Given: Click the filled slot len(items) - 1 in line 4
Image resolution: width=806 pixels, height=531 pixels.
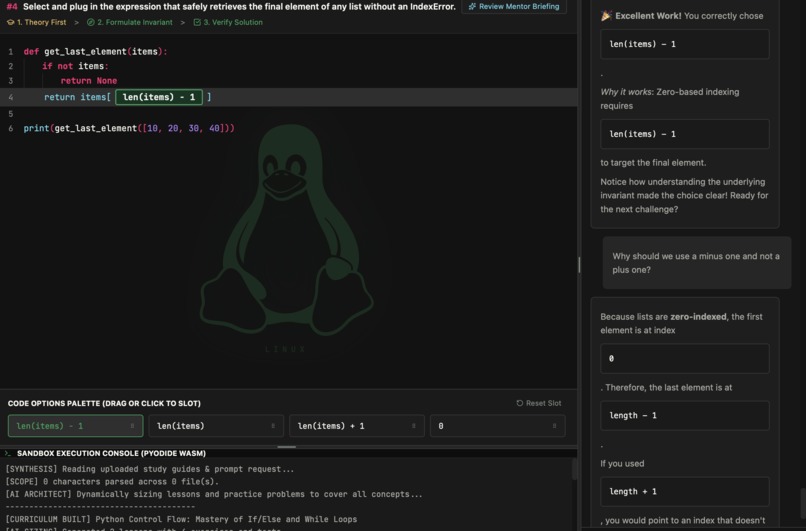Looking at the screenshot, I should [x=159, y=97].
